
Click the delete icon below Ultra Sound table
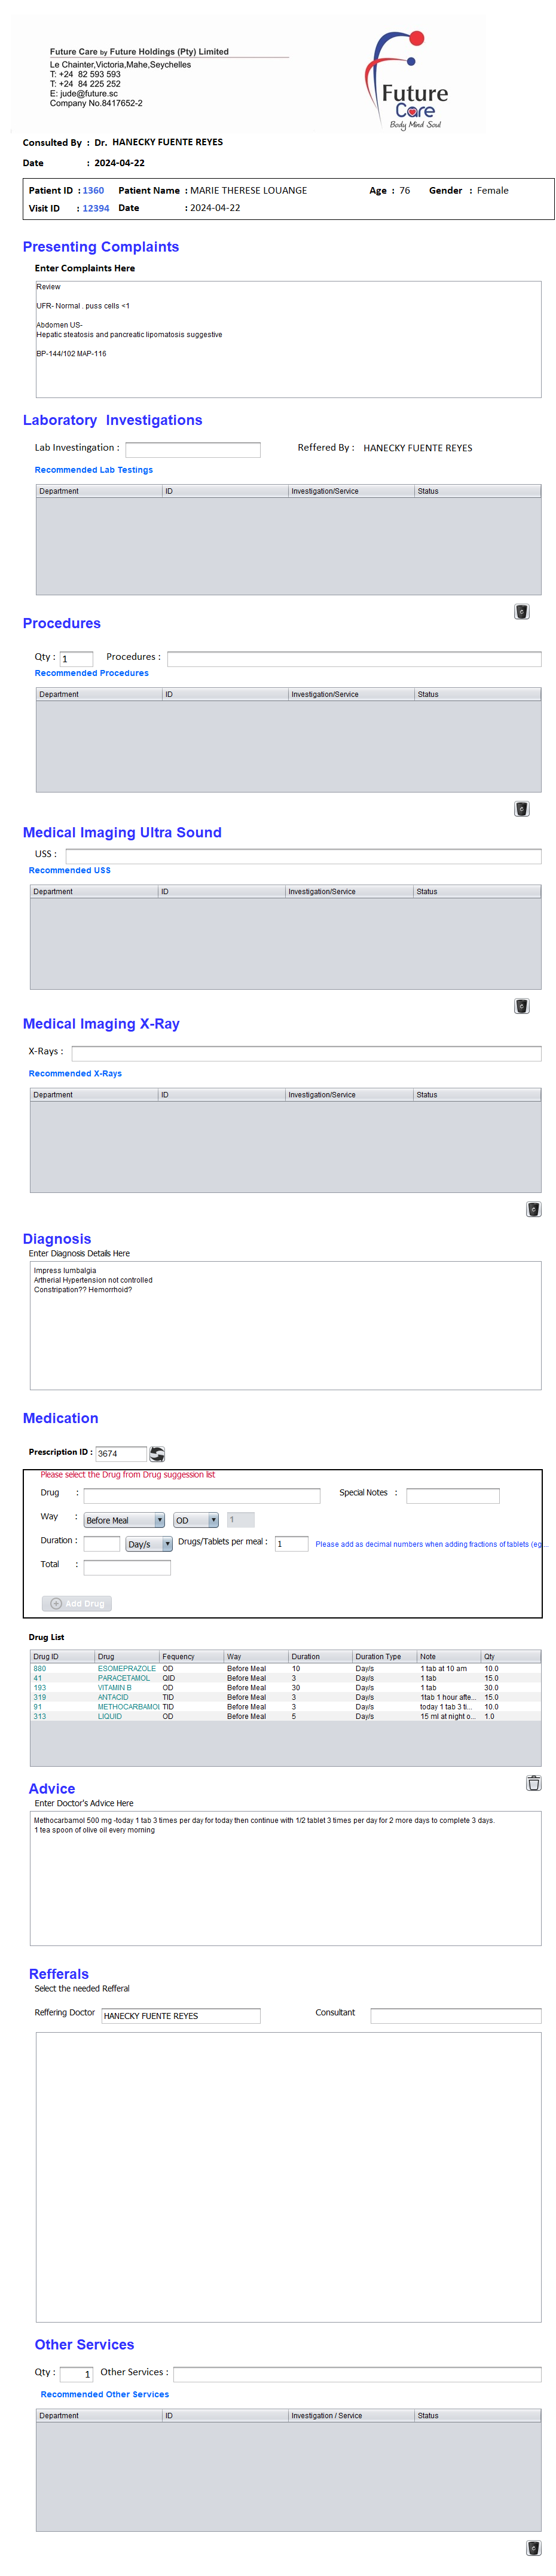coord(521,1006)
